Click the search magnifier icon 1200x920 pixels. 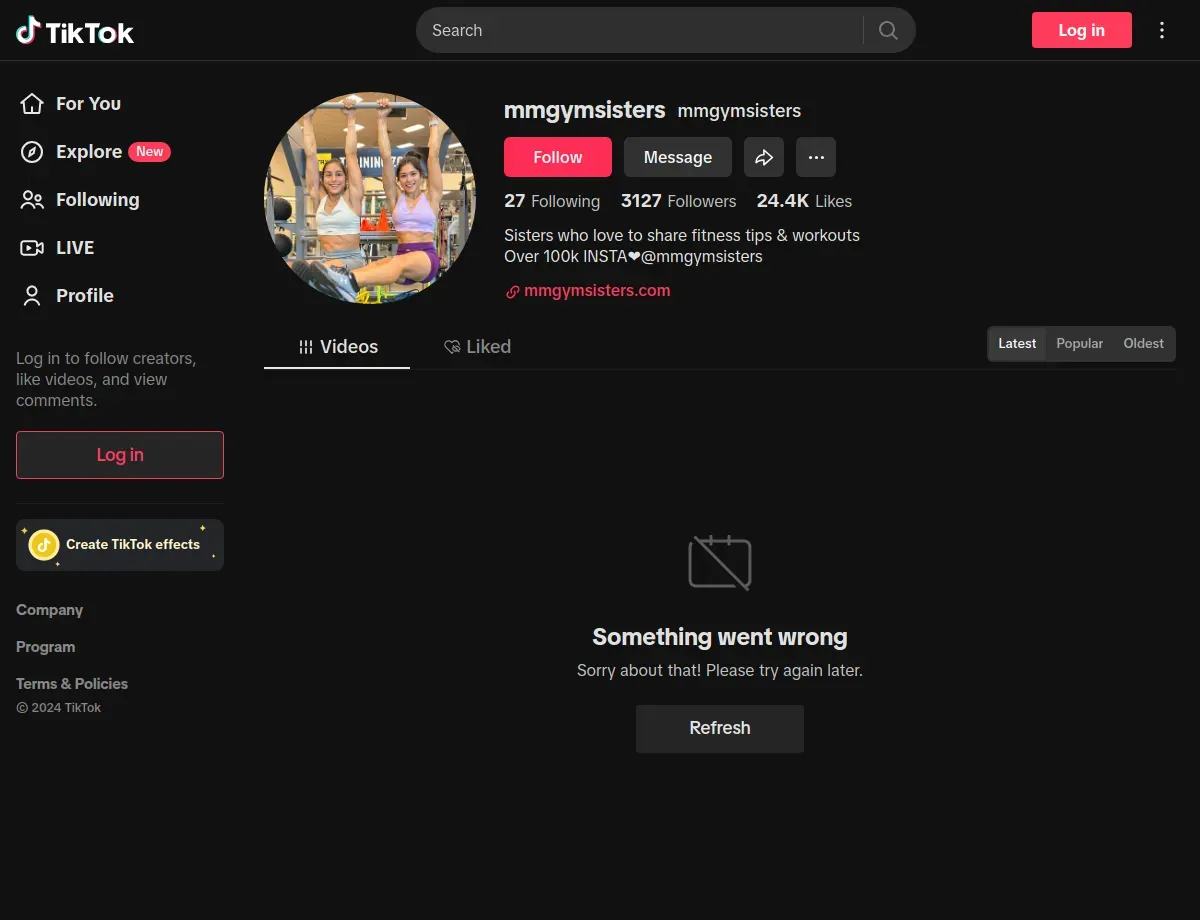pos(888,30)
